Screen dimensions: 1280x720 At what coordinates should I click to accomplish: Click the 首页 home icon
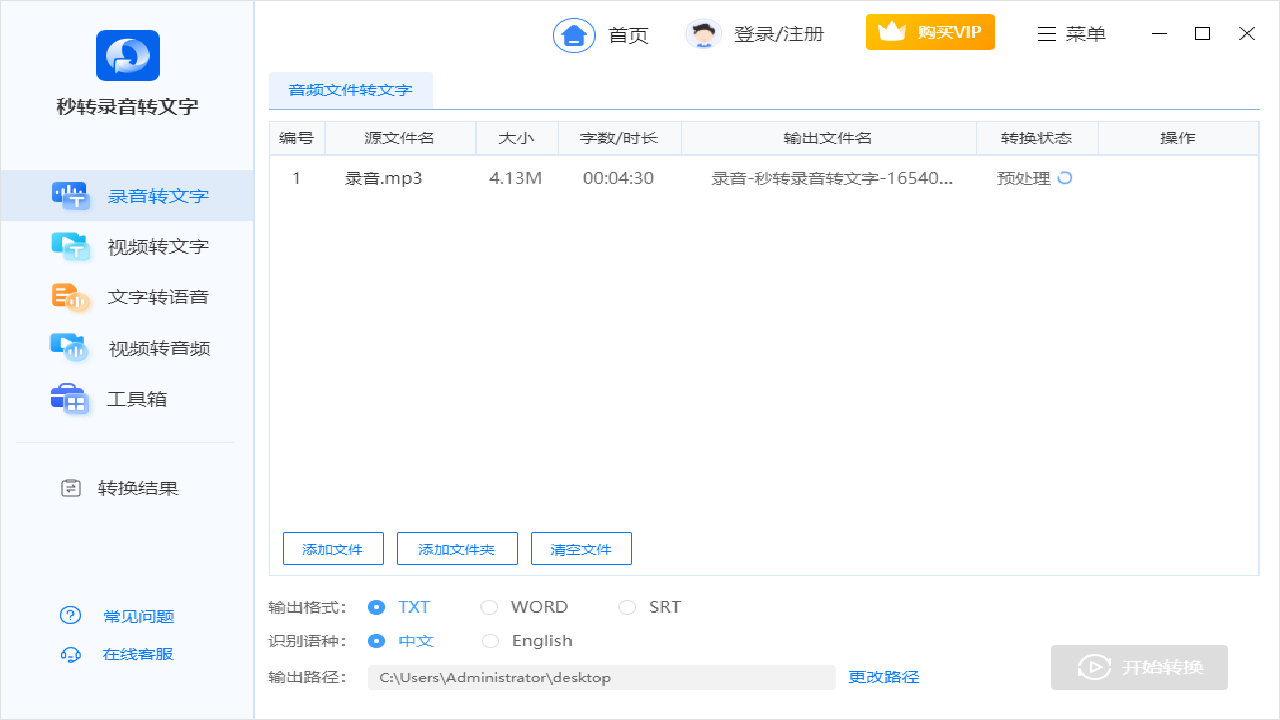[x=573, y=33]
